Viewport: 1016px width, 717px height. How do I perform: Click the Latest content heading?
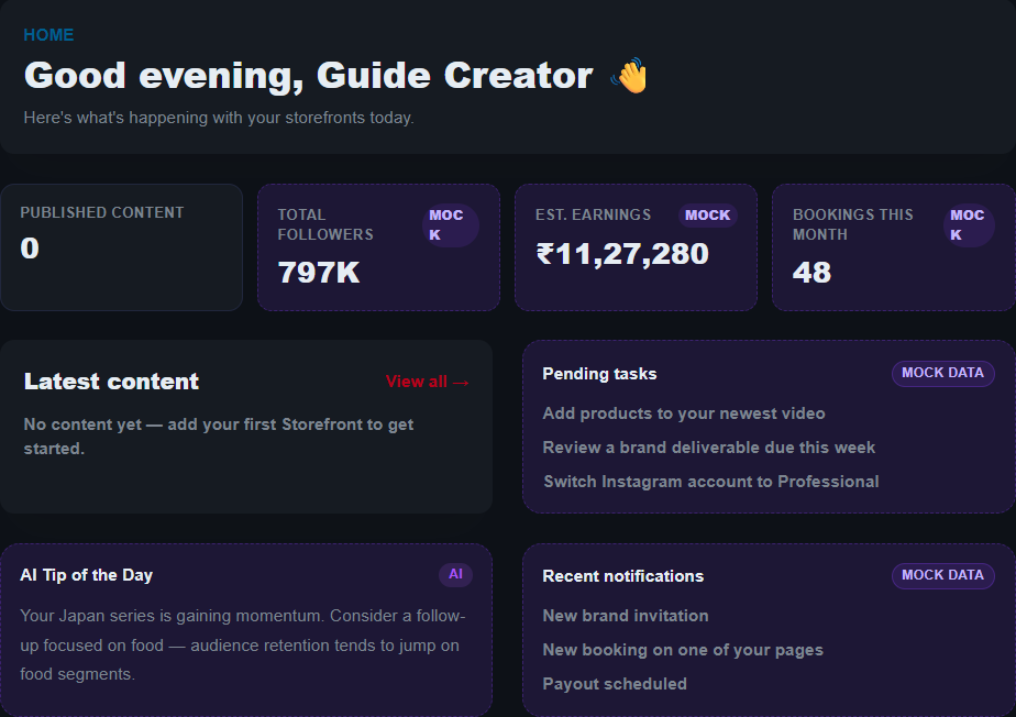[x=111, y=381]
